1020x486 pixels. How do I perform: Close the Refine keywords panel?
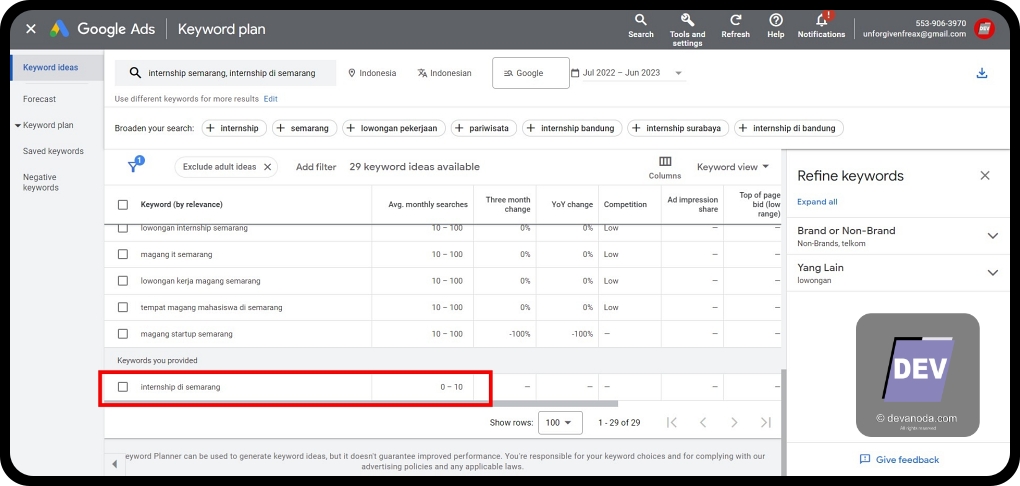[985, 176]
